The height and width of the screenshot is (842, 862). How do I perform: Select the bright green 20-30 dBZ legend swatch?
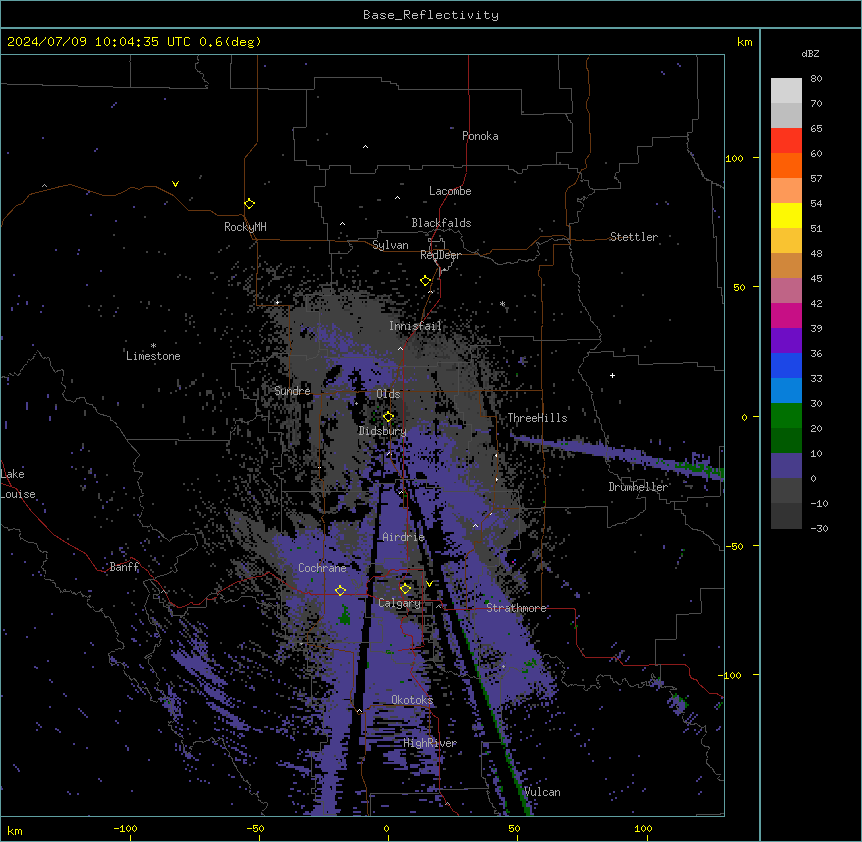click(786, 416)
